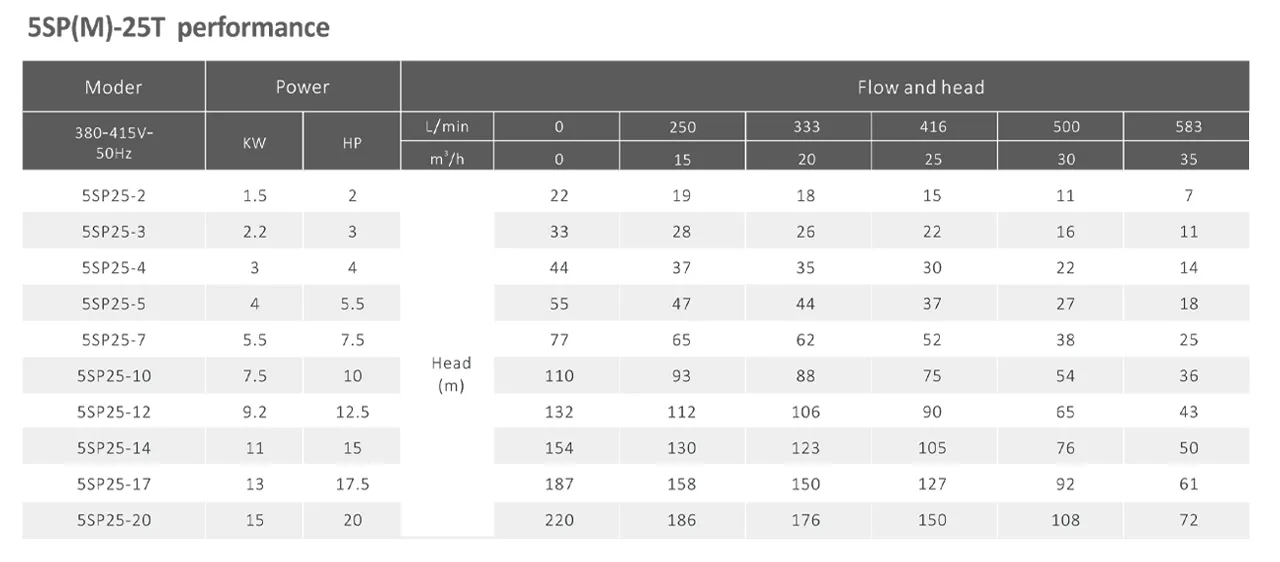Screen dimensions: 1280x562
Task: Select the 5SP25-7 model name
Action: [x=113, y=340]
